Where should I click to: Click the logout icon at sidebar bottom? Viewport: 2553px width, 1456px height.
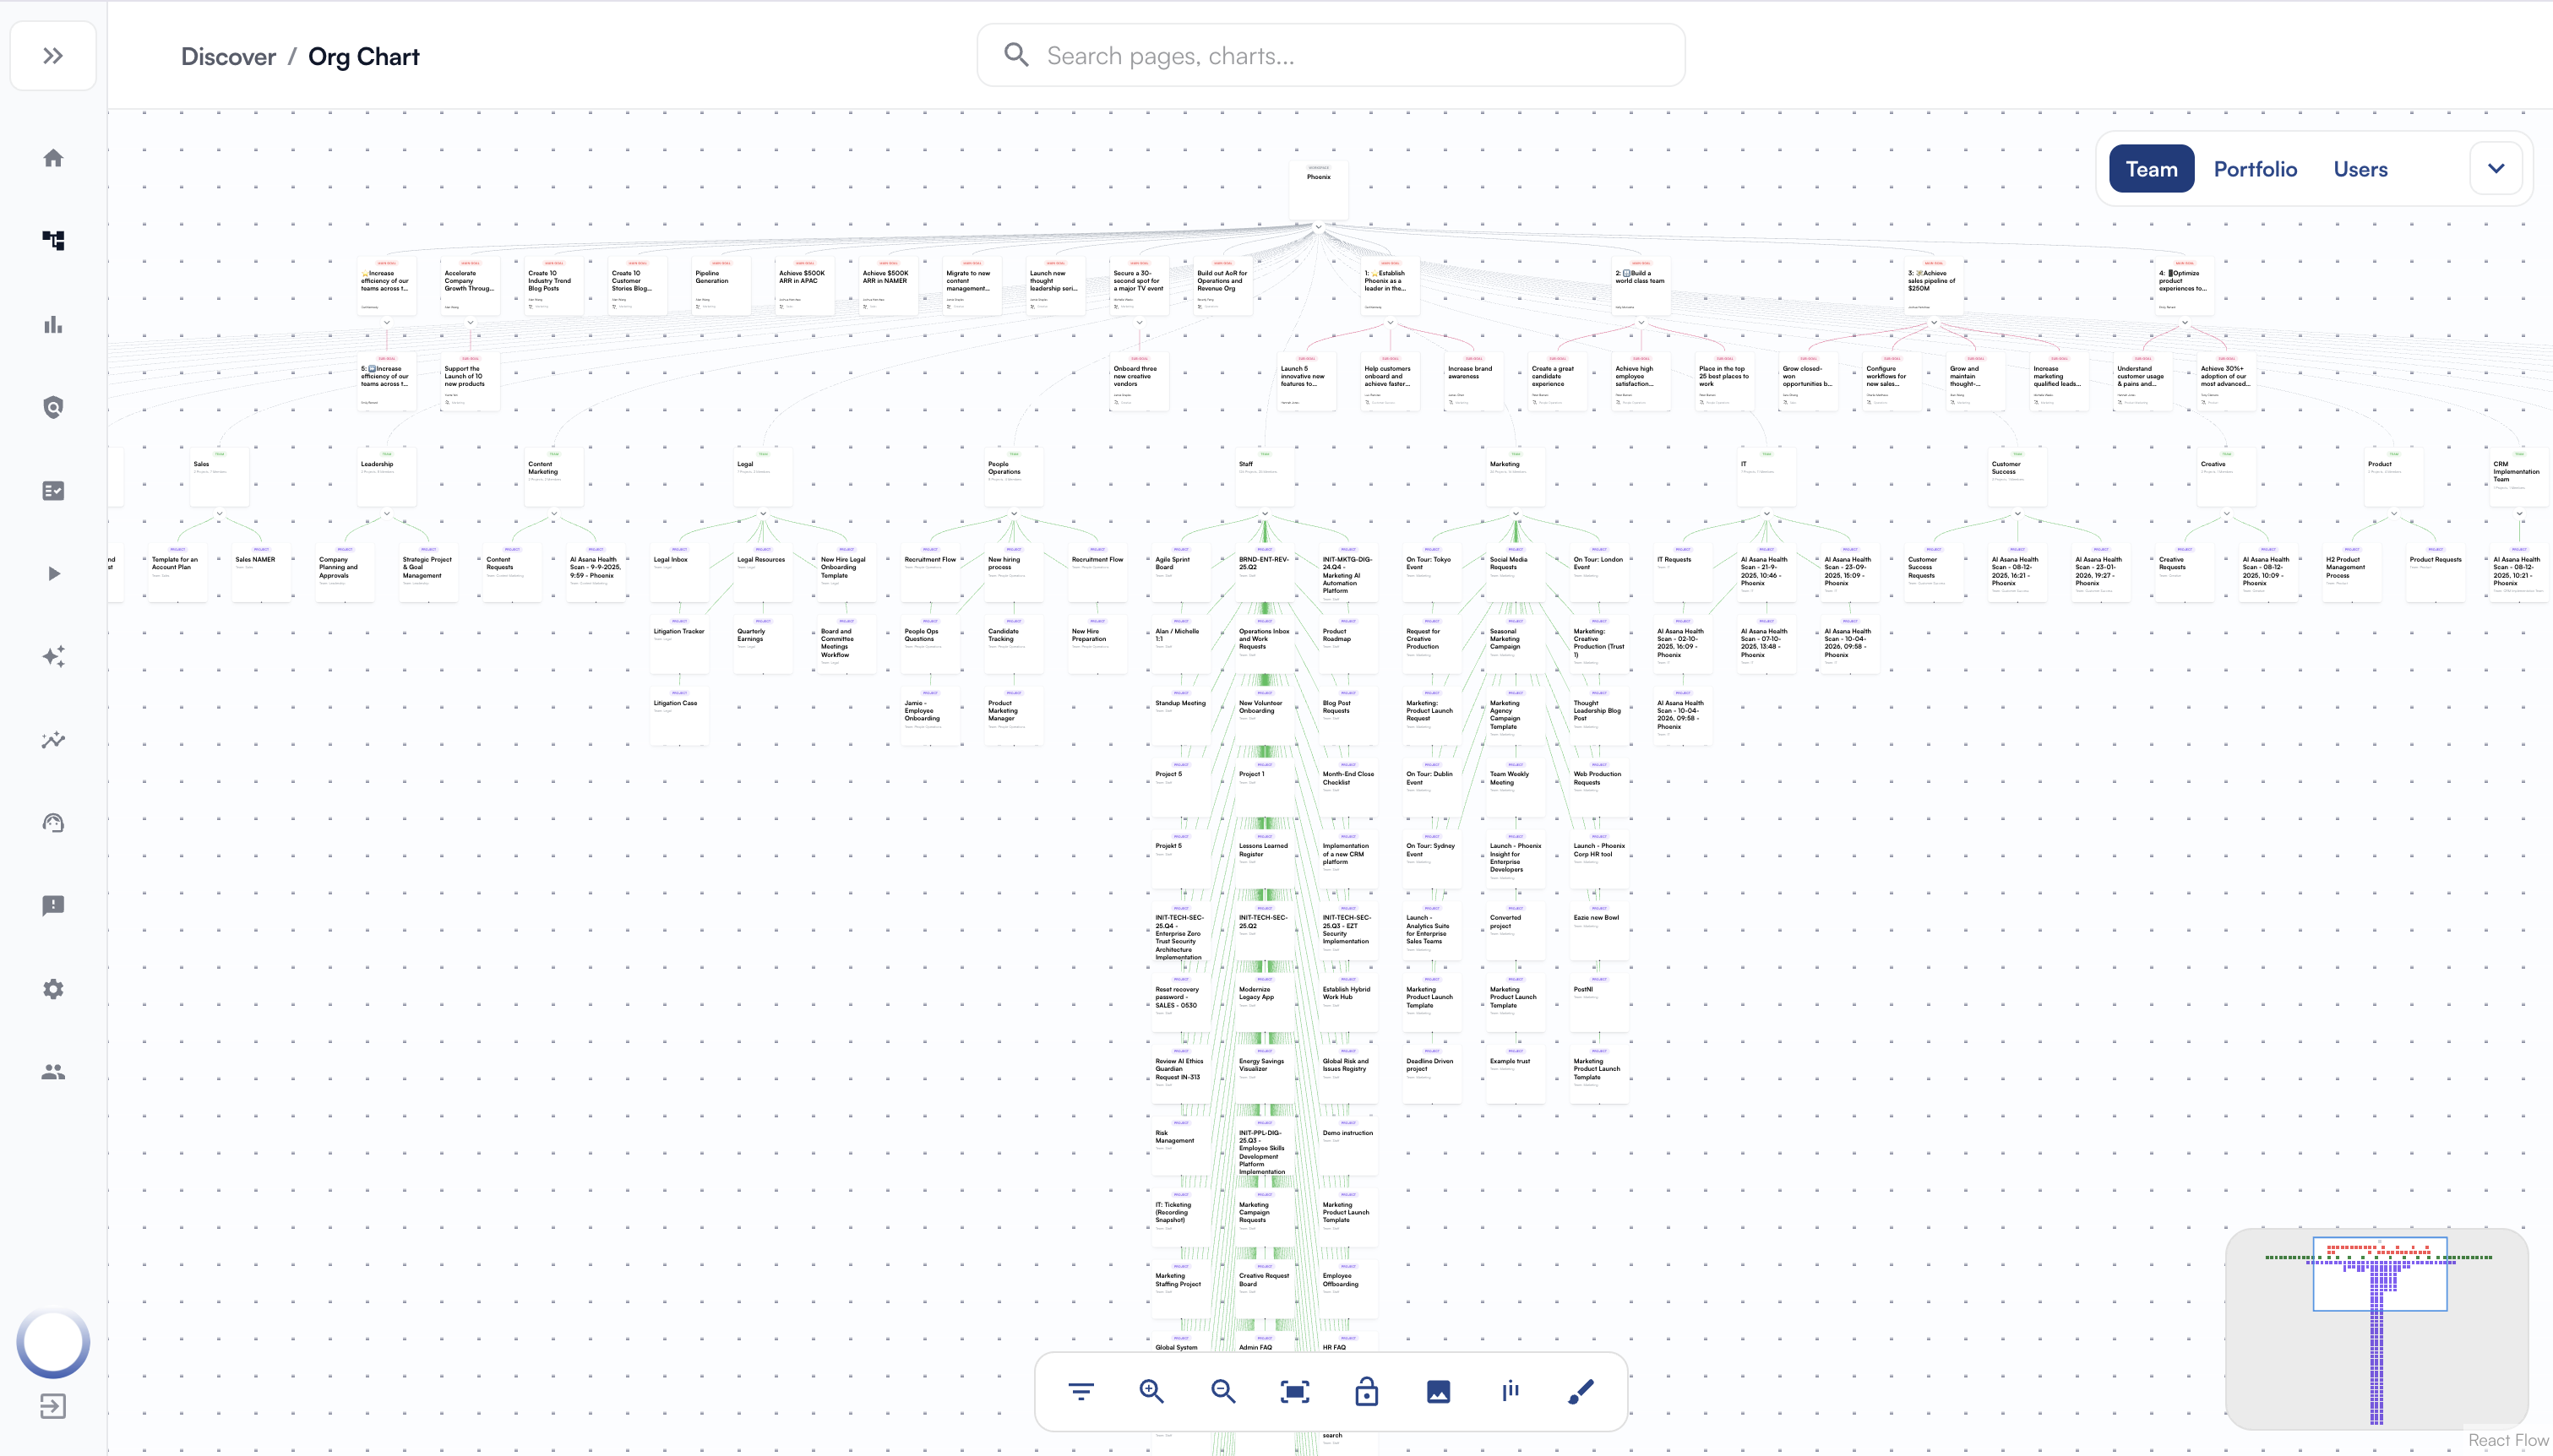[53, 1406]
